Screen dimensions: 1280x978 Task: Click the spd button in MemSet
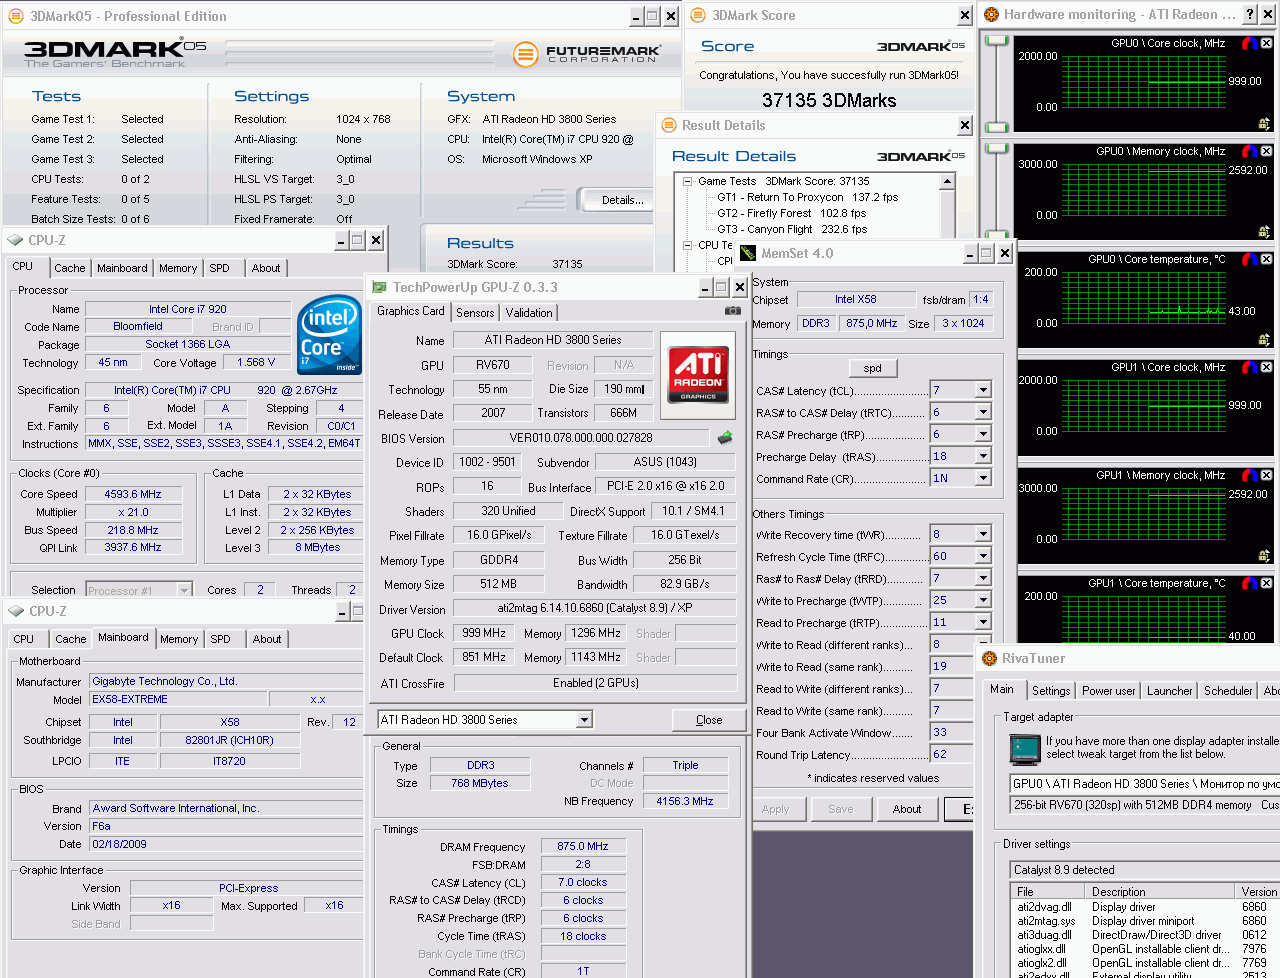[872, 368]
